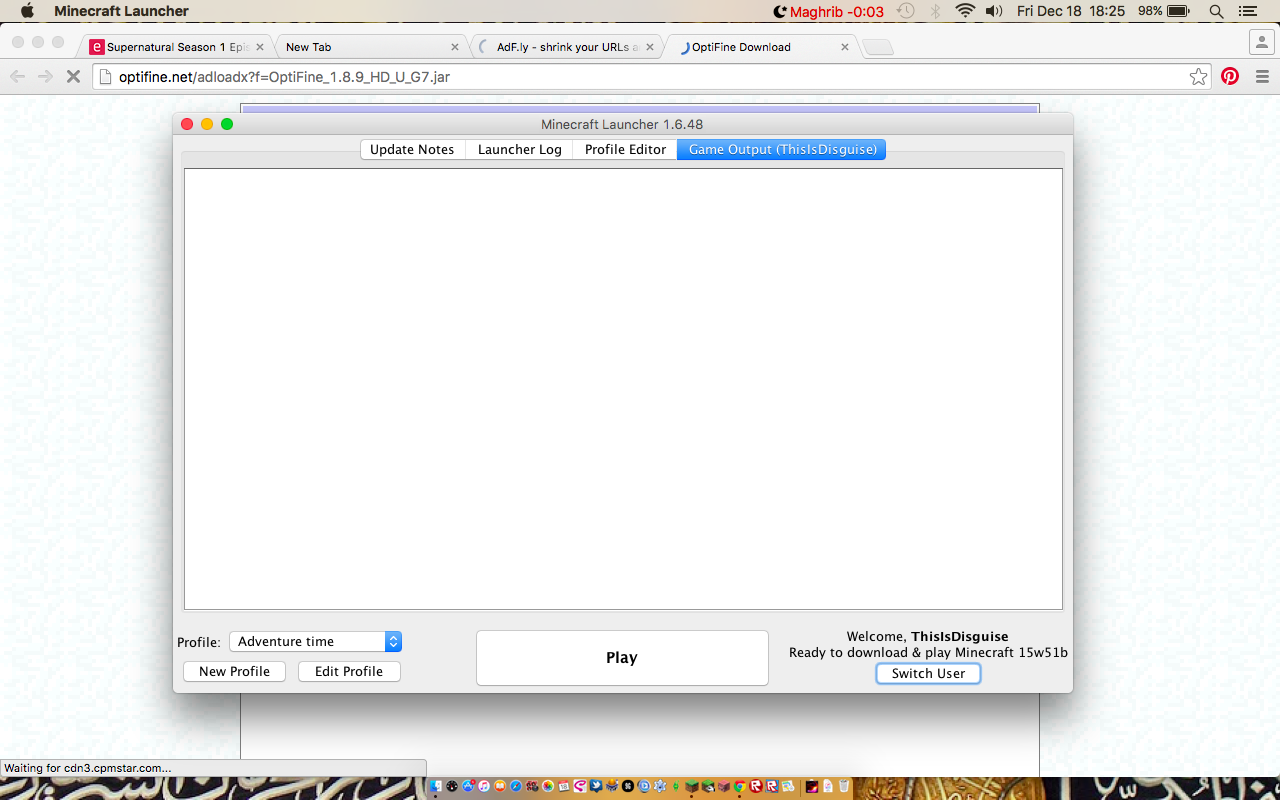Open the Chrome profile avatar button
1280x800 pixels.
[x=1261, y=42]
